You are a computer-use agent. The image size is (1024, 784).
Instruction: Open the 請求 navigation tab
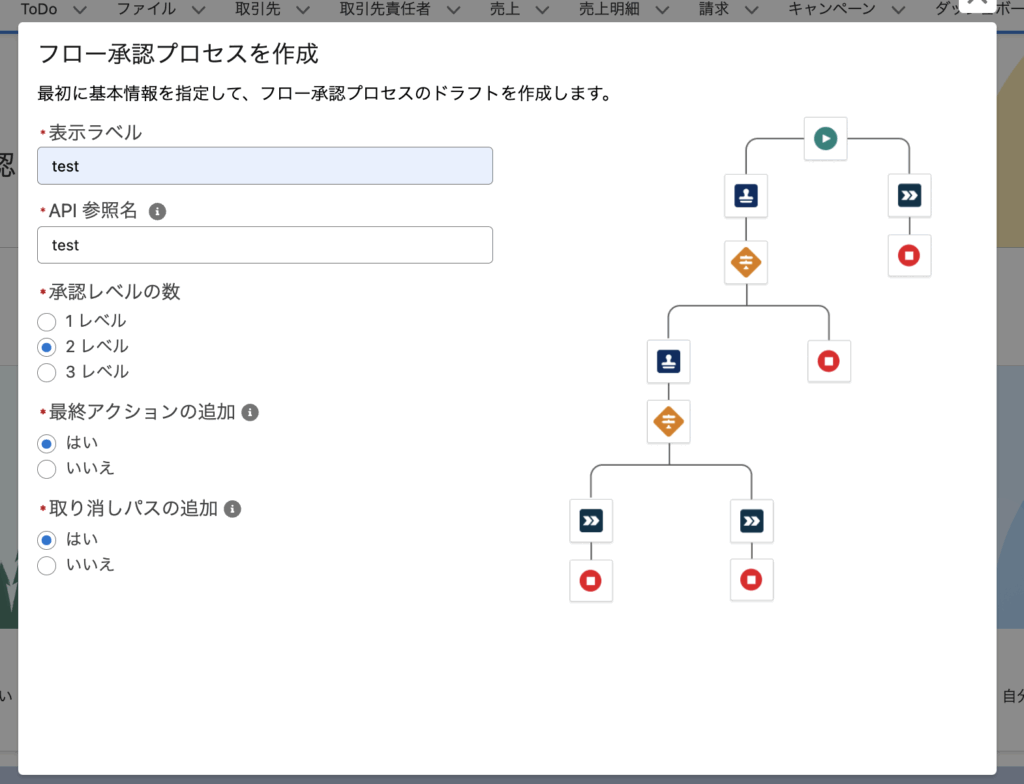[x=714, y=9]
